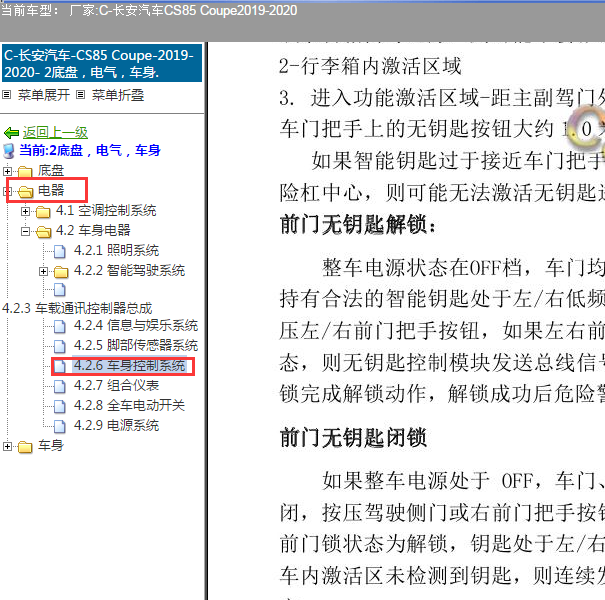Open 4.2.4 信息与娱乐系统 document
This screenshot has height=600, width=605.
tap(136, 326)
